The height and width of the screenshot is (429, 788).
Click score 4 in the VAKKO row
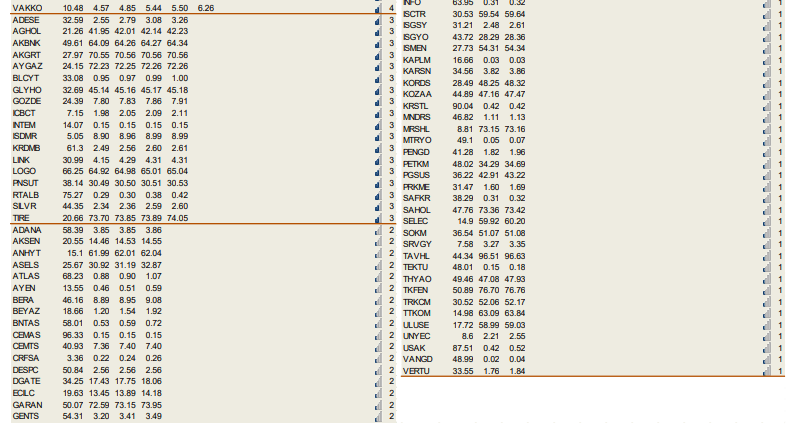click(391, 9)
